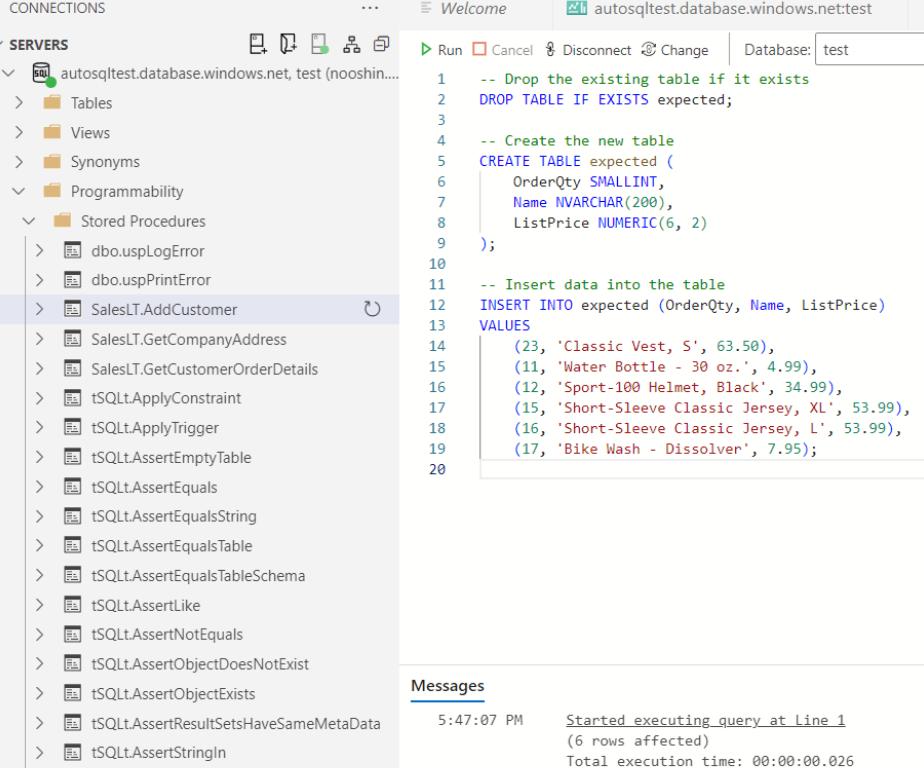The image size is (924, 768).
Task: Click the Welcome tab icon
Action: (426, 8)
